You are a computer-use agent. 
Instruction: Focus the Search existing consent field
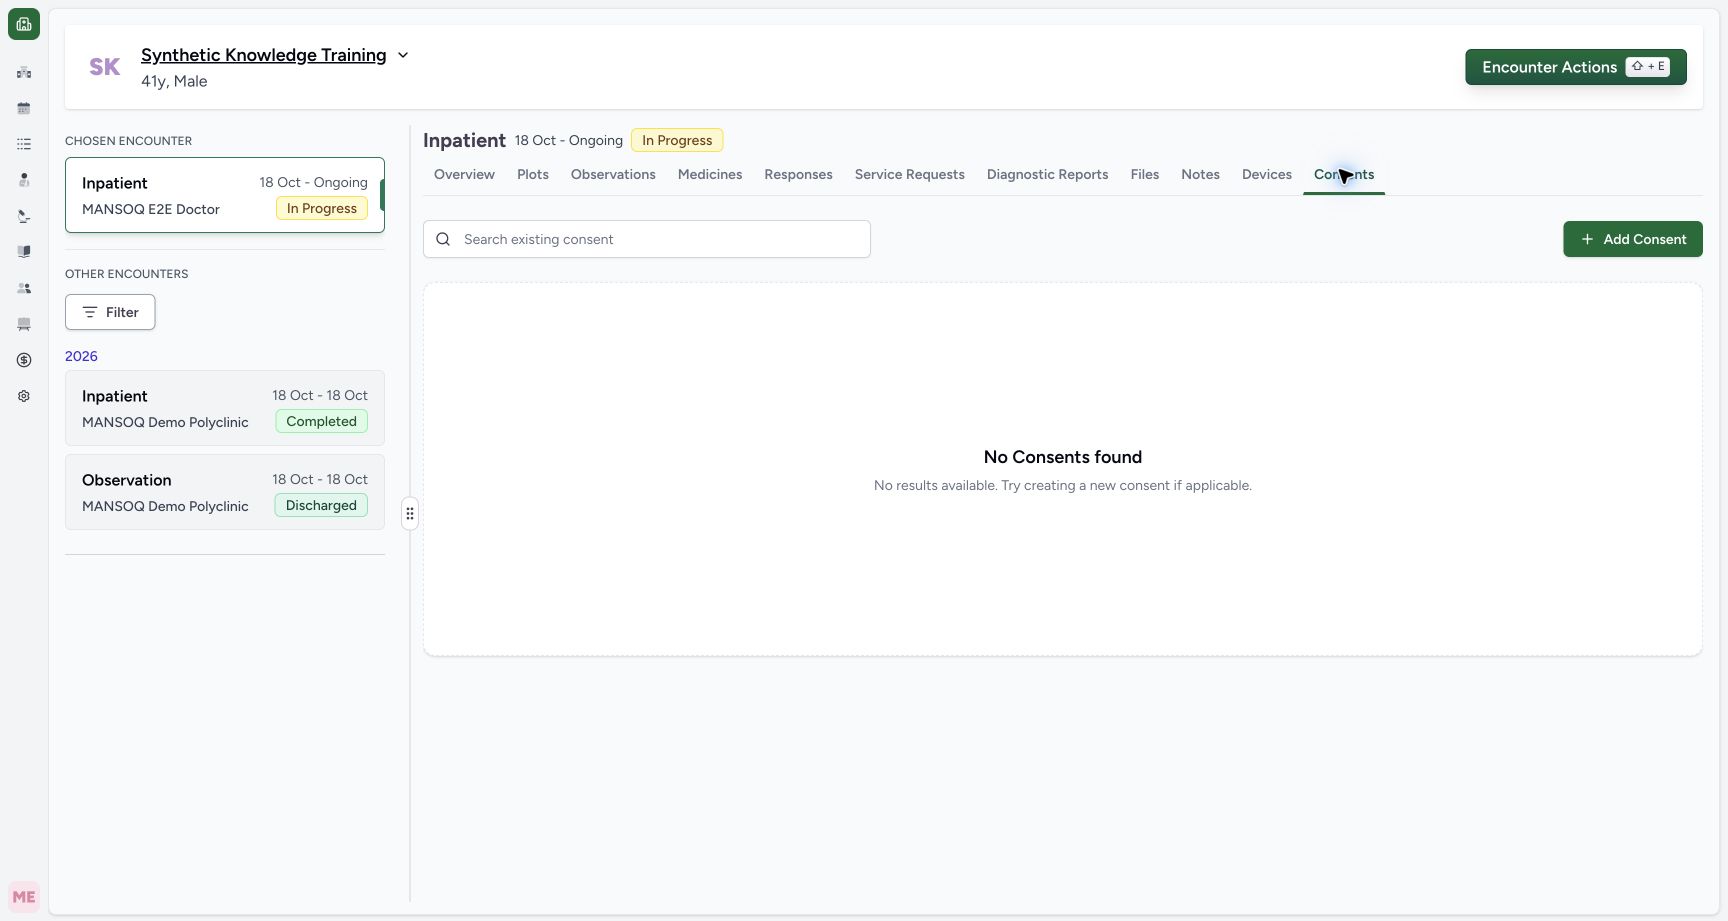pyautogui.click(x=647, y=239)
